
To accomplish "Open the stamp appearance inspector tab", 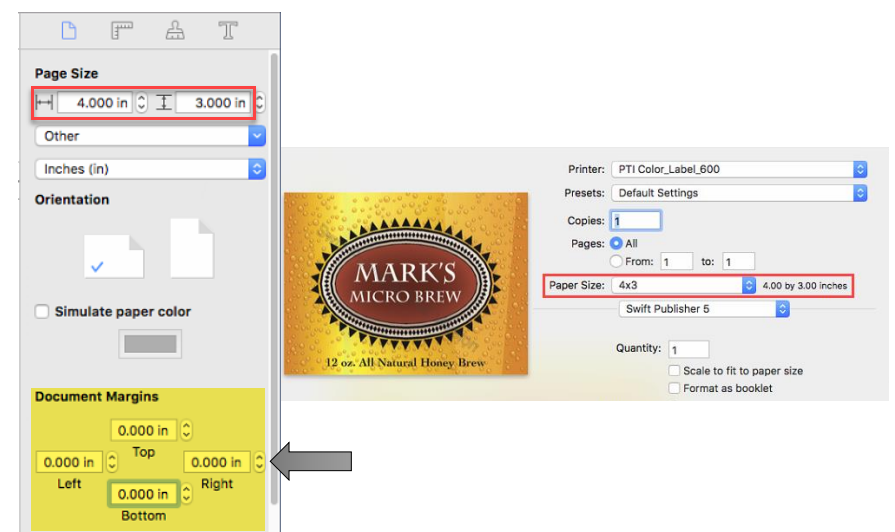I will [175, 31].
